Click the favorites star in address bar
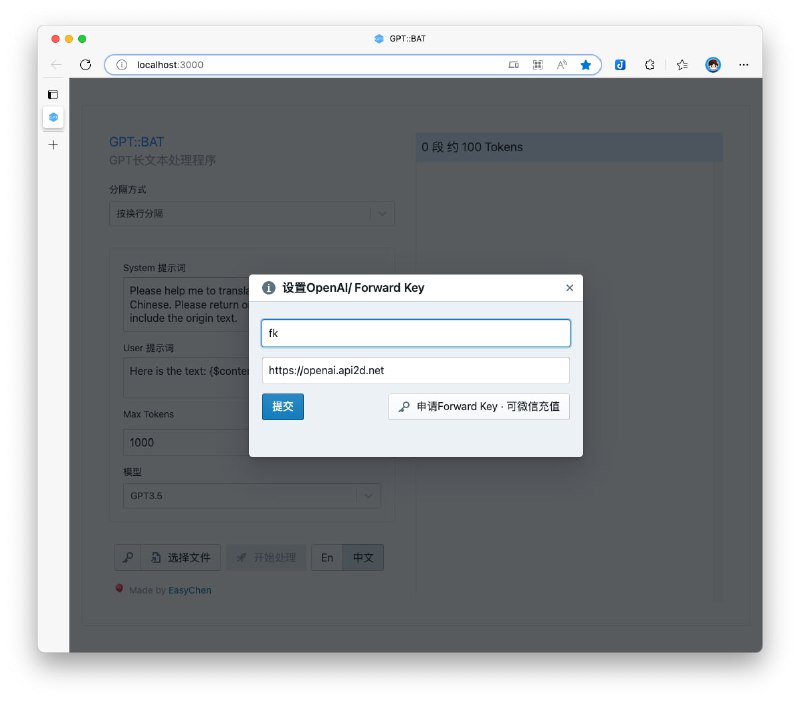The image size is (800, 702). [x=586, y=64]
